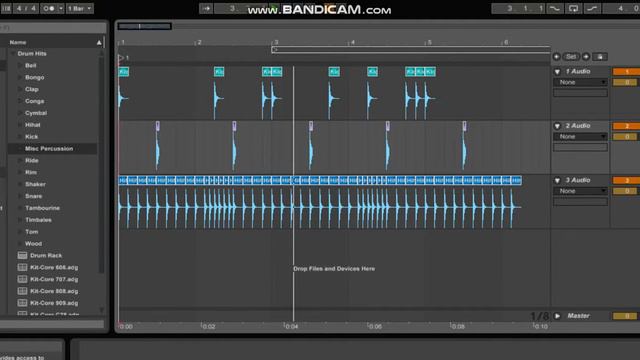640x360 pixels.
Task: Toggle track activator 1 on 1 Audio
Action: click(x=626, y=71)
